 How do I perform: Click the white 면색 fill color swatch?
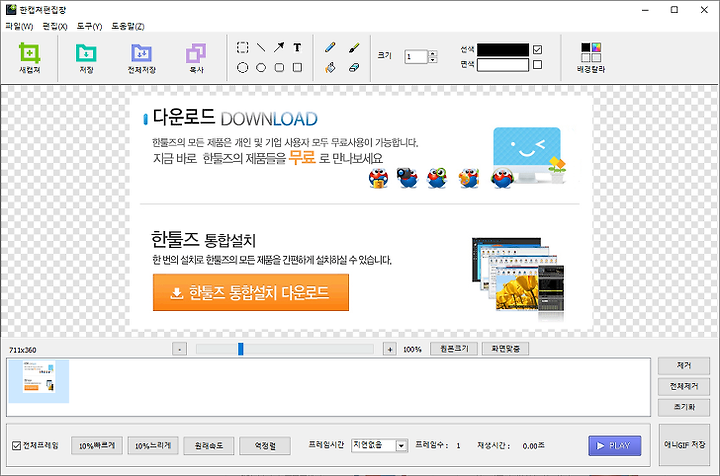point(503,65)
